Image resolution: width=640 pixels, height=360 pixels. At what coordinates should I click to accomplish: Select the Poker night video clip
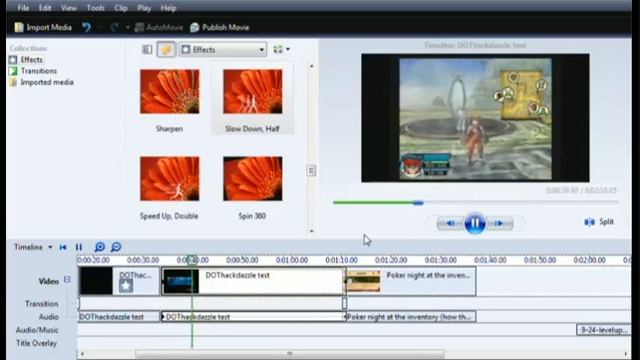411,281
